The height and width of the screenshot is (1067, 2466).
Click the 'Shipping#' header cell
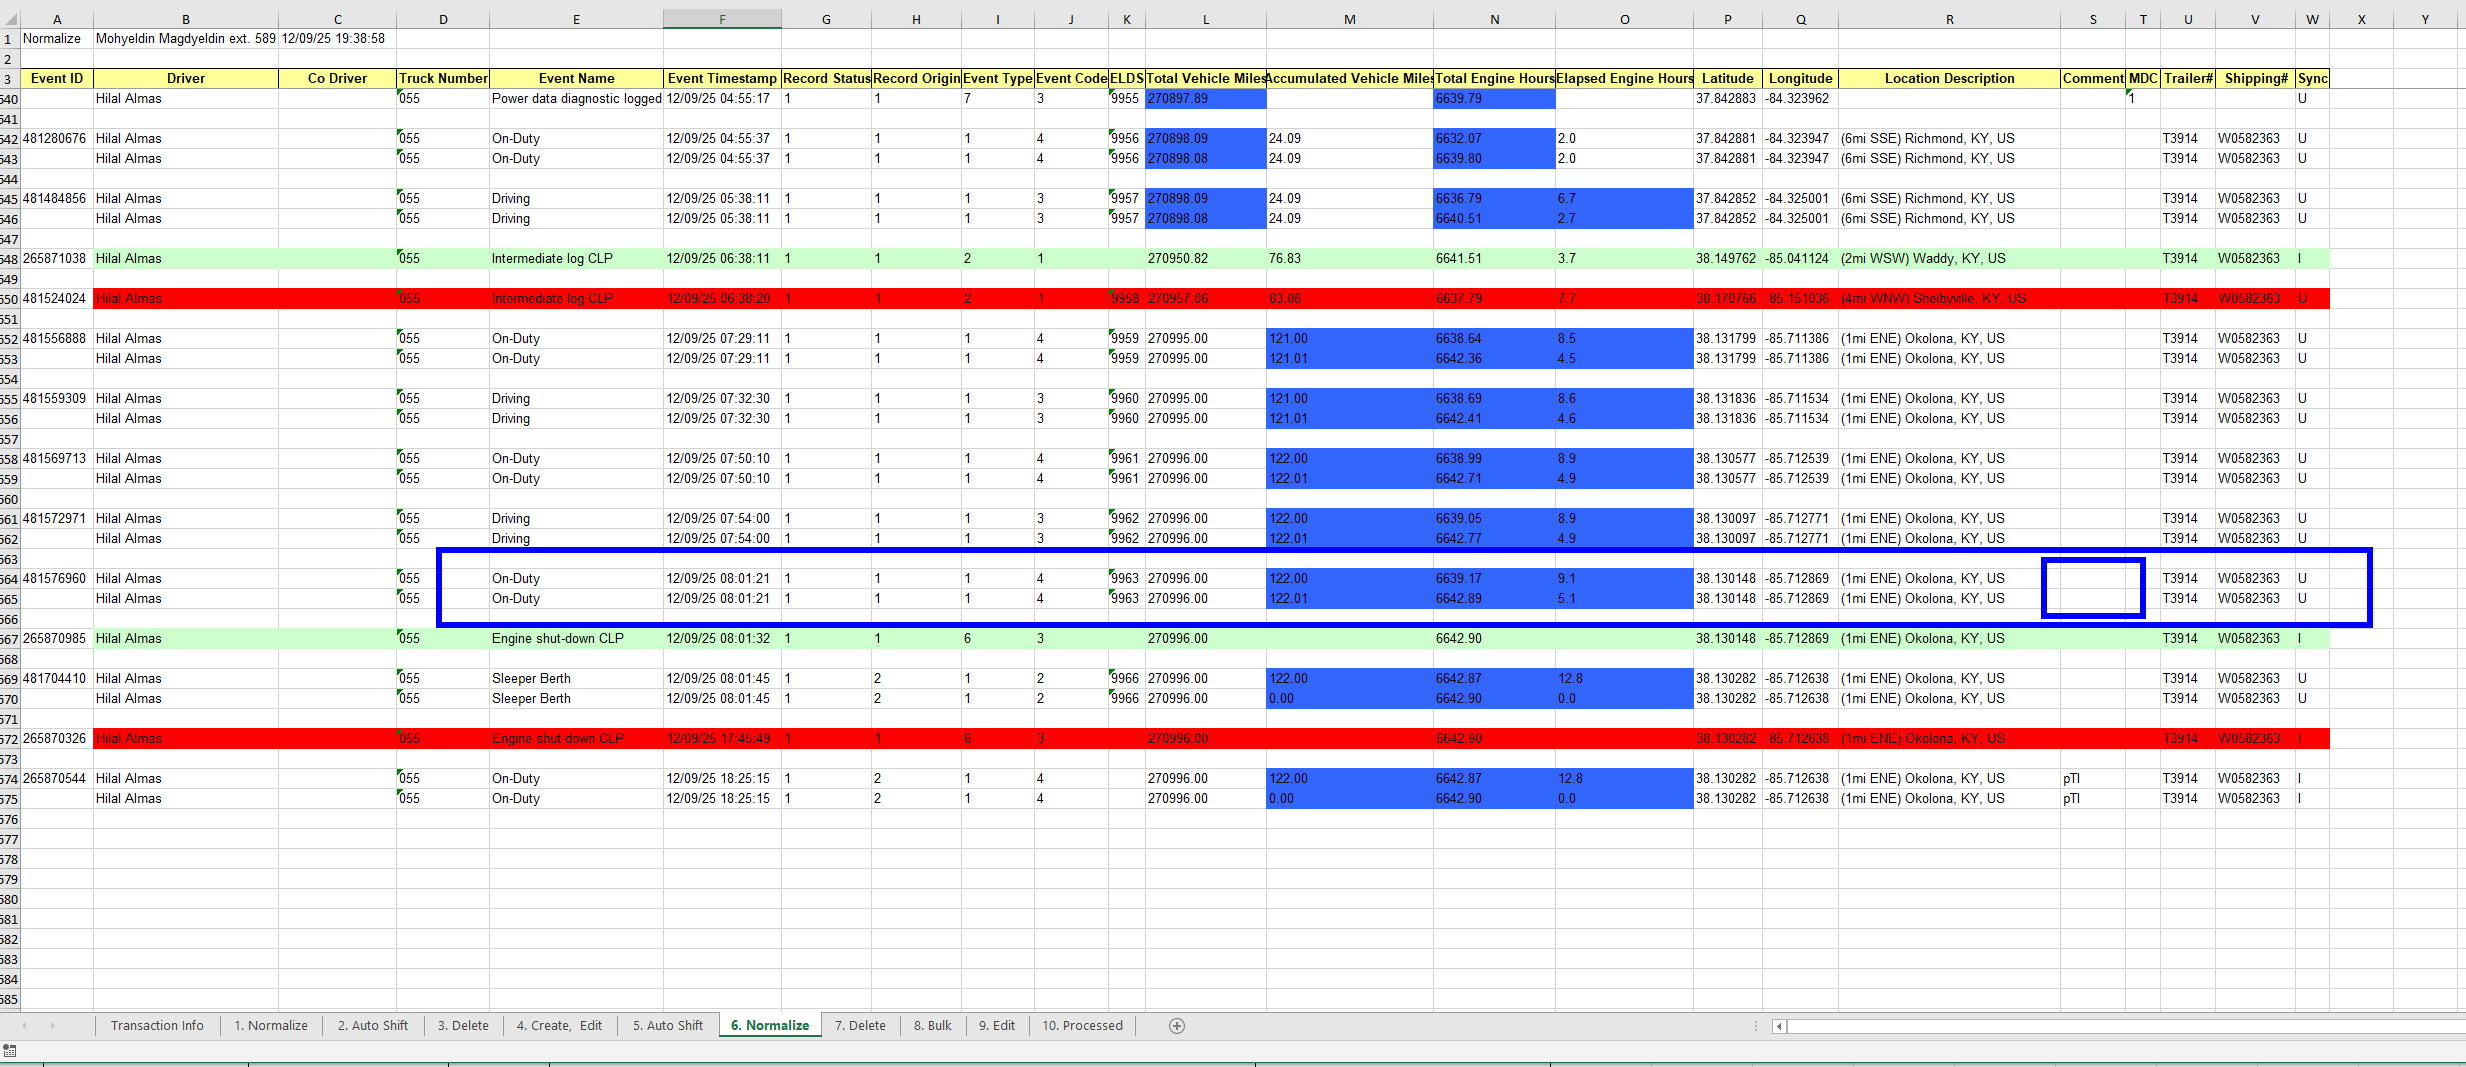pos(2256,79)
